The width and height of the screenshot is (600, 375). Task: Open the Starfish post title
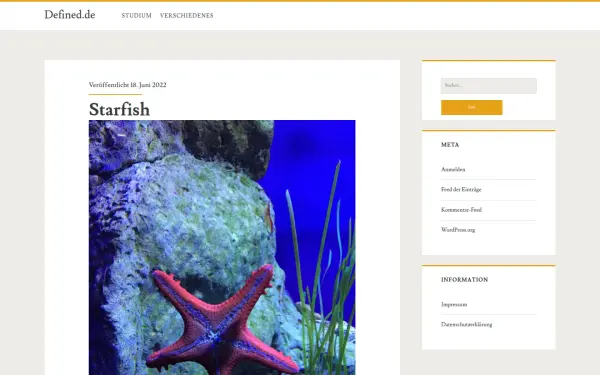point(119,109)
